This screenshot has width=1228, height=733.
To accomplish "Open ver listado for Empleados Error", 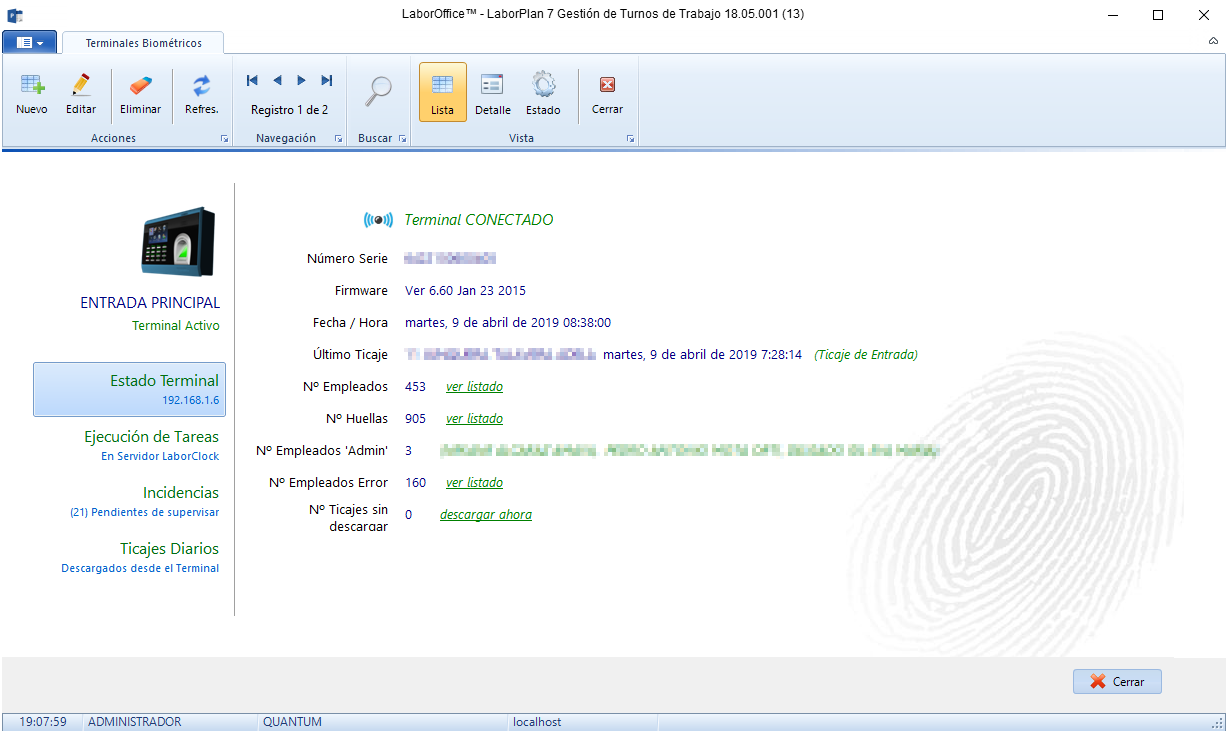I will click(x=474, y=483).
